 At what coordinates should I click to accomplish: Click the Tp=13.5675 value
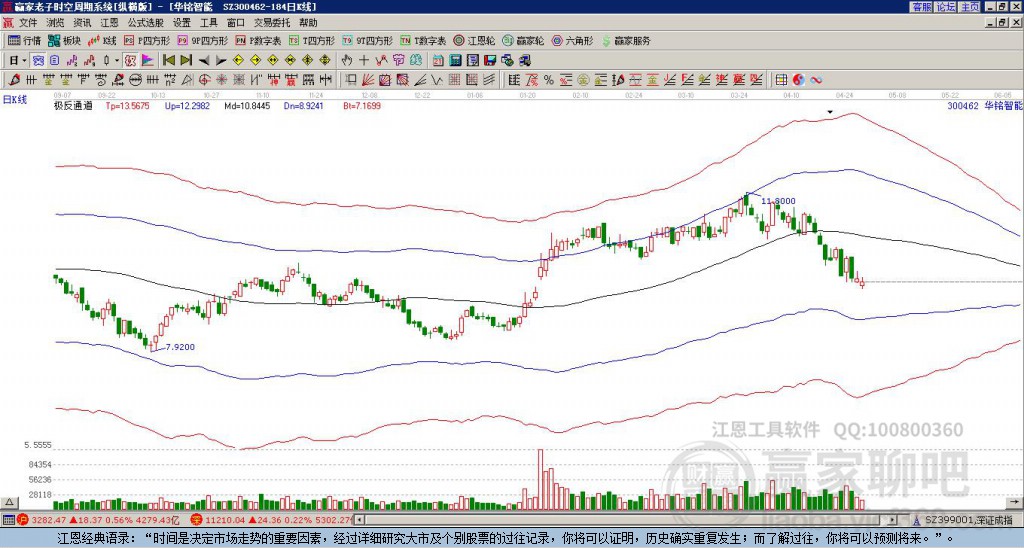[127, 105]
